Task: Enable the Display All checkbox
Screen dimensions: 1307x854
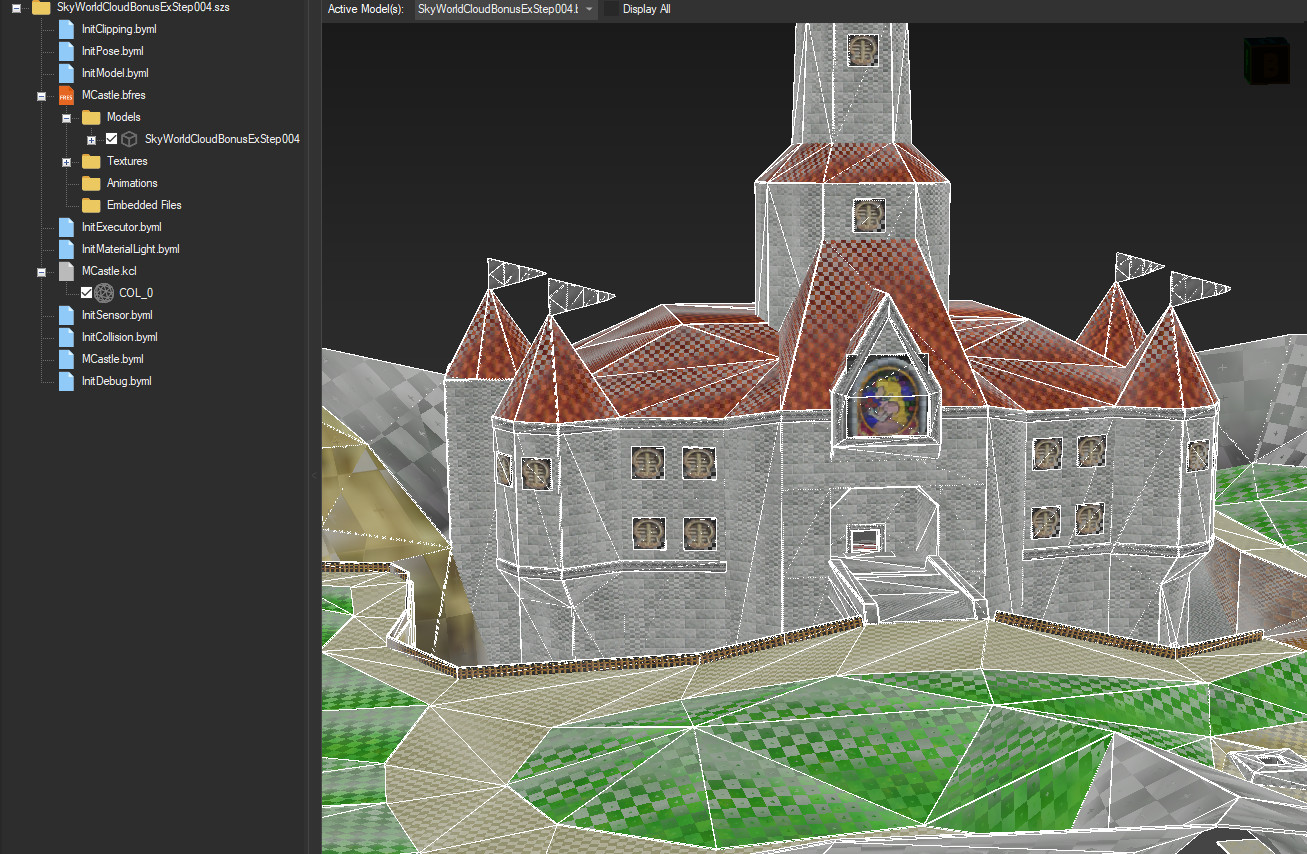Action: (x=612, y=9)
